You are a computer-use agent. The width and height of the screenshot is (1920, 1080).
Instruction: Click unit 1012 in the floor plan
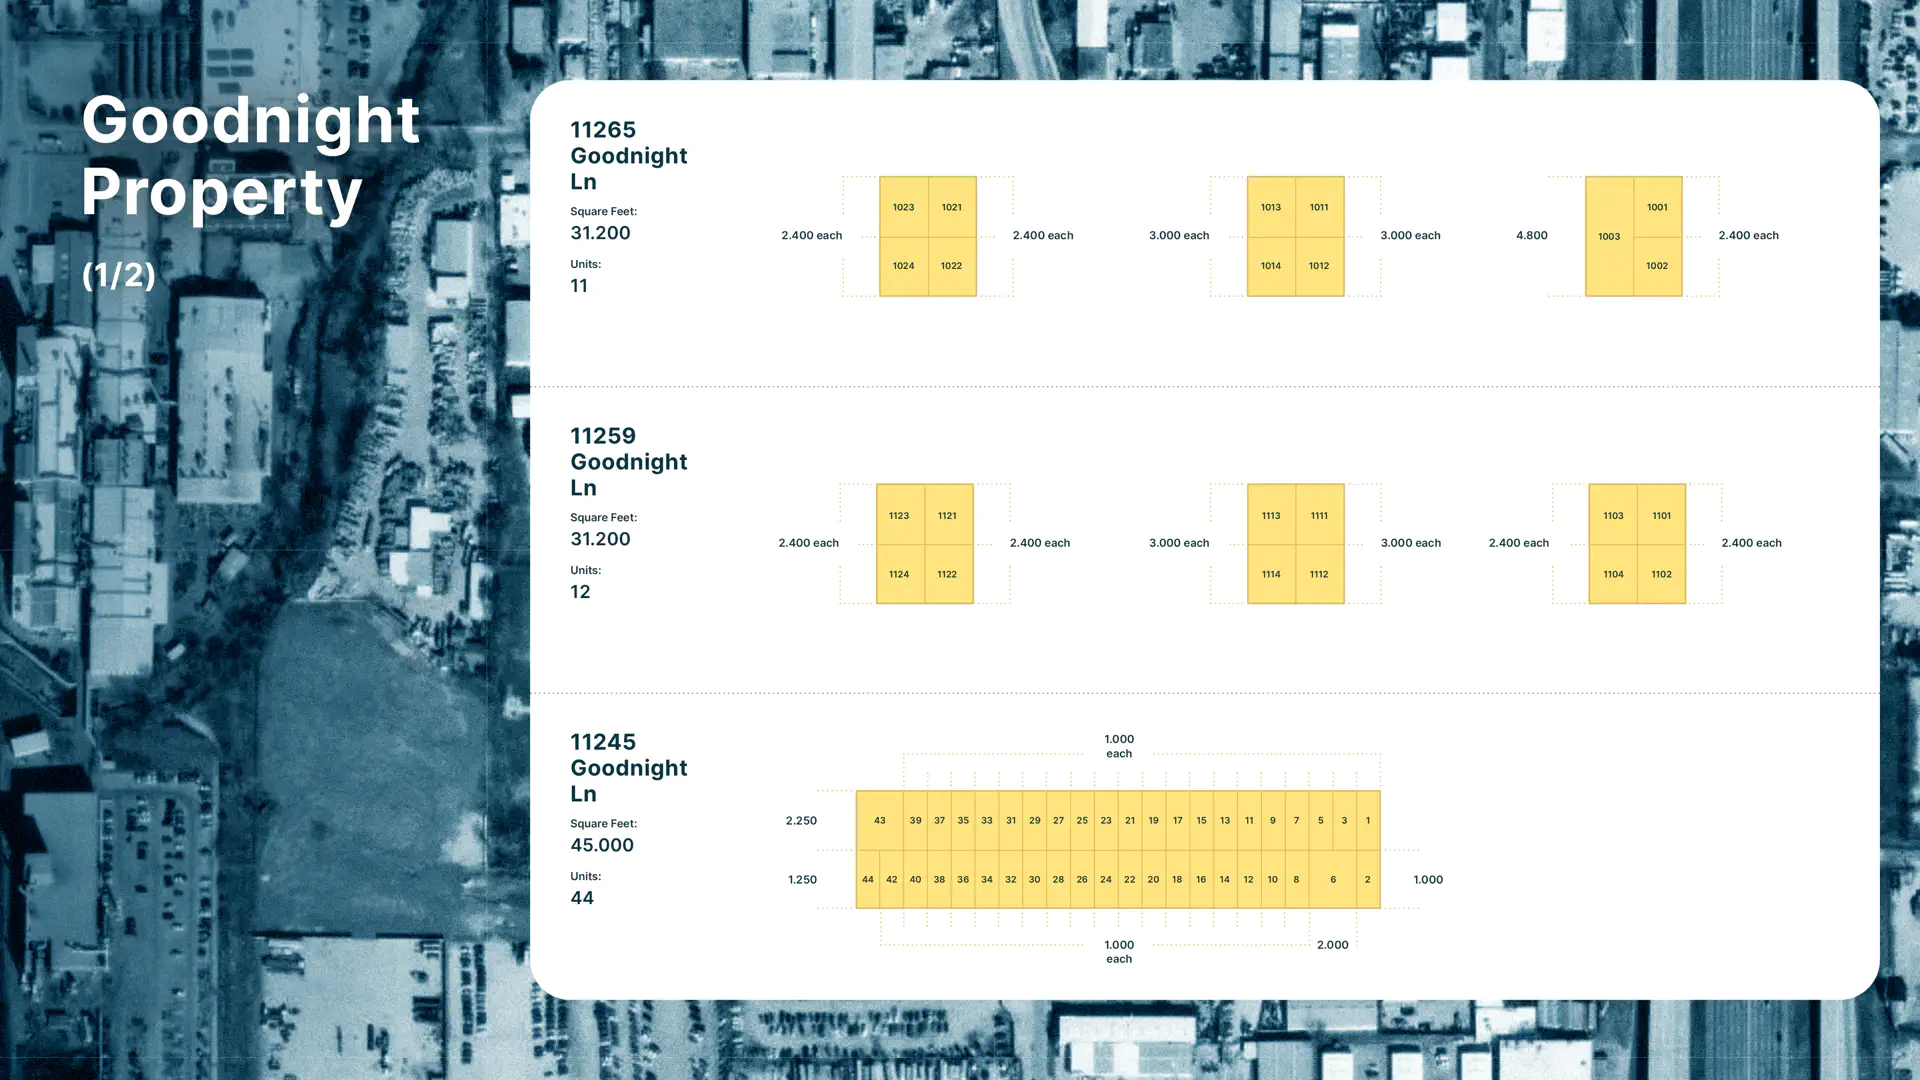coord(1319,266)
